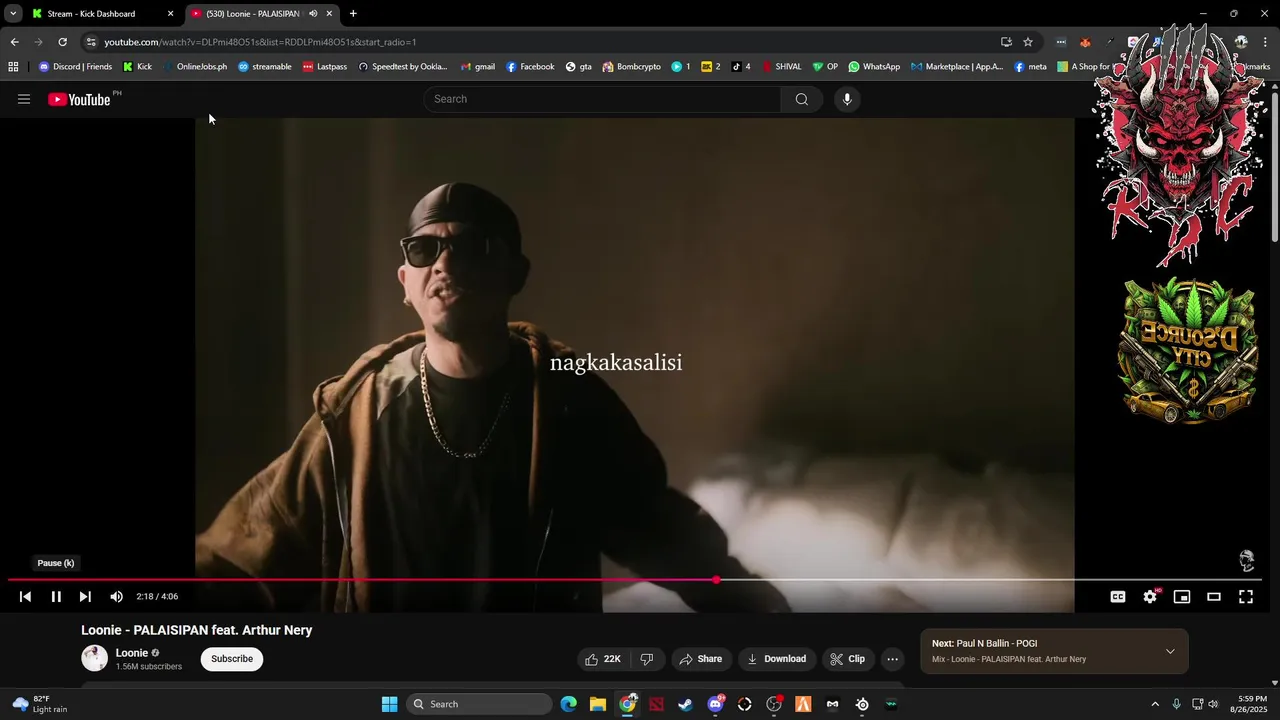This screenshot has width=1280, height=720.
Task: Open the OnlineJobs.ph bookmark
Action: (x=195, y=67)
